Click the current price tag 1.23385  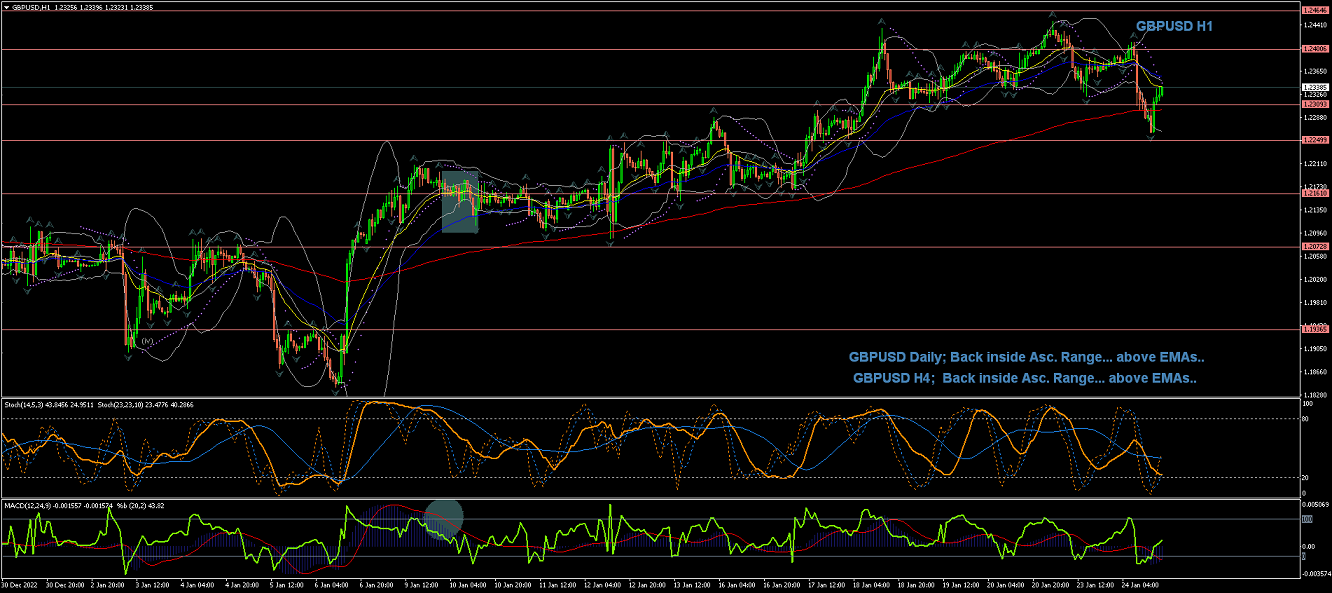point(1314,87)
